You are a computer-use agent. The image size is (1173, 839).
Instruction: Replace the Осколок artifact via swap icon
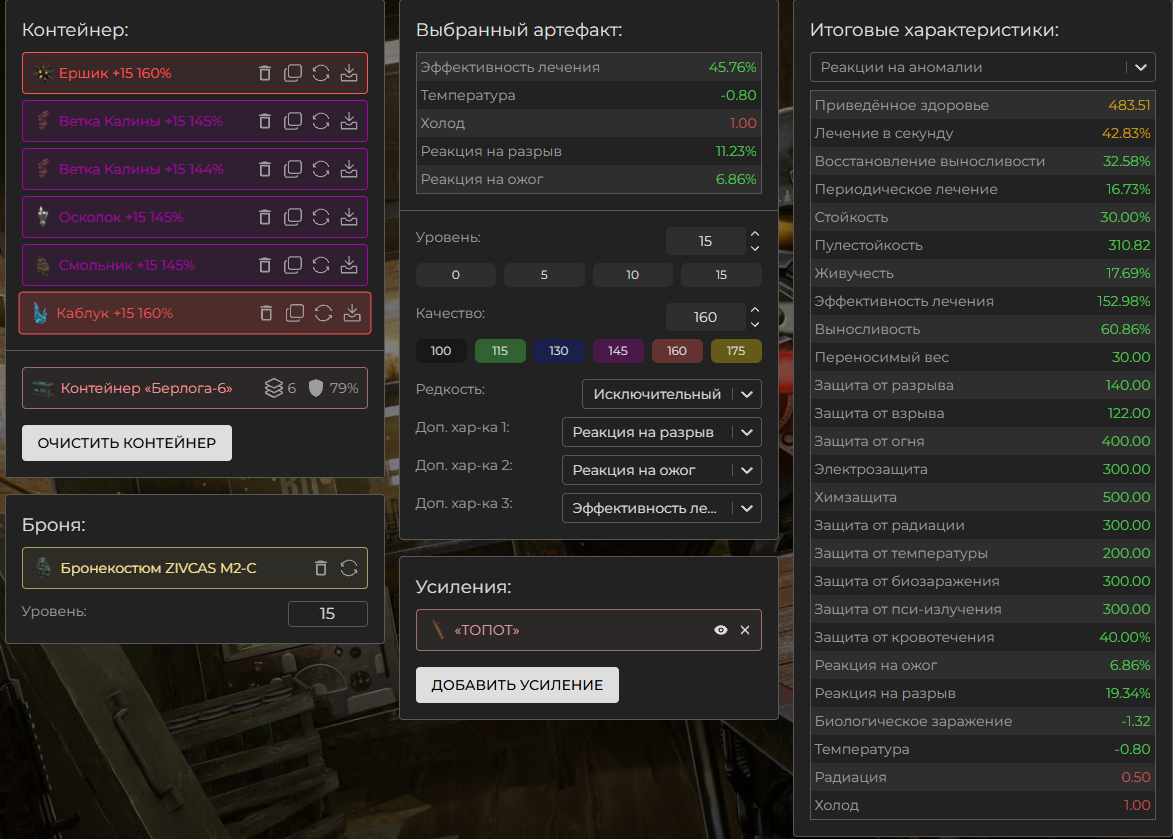click(x=321, y=217)
